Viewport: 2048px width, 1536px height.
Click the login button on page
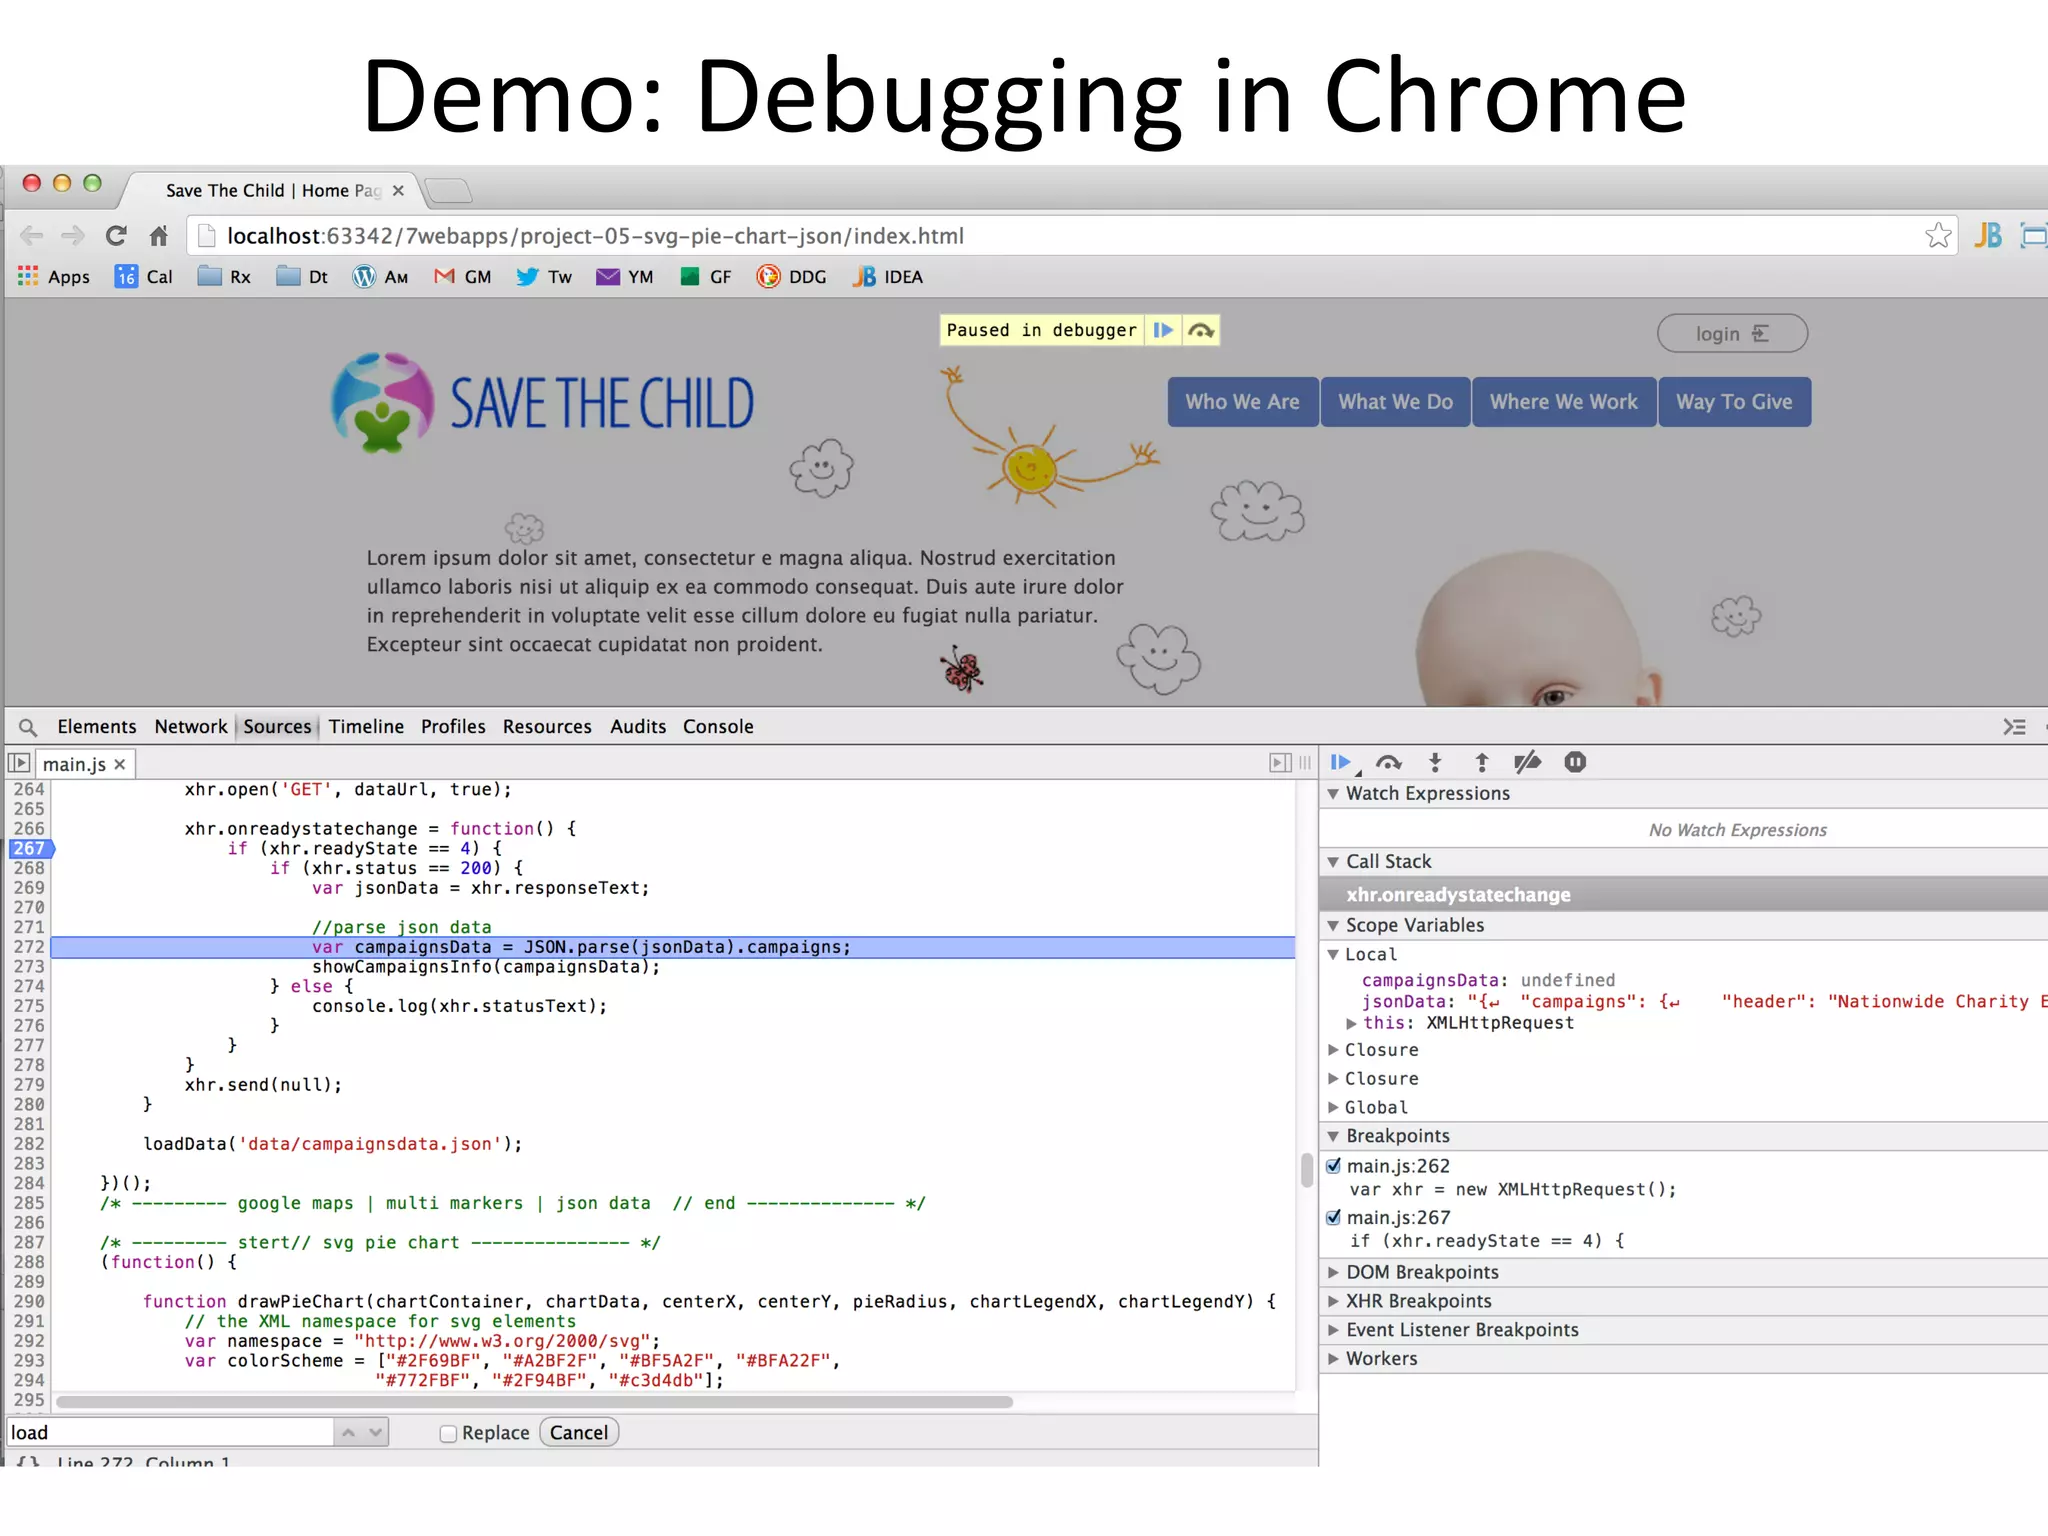1731,334
